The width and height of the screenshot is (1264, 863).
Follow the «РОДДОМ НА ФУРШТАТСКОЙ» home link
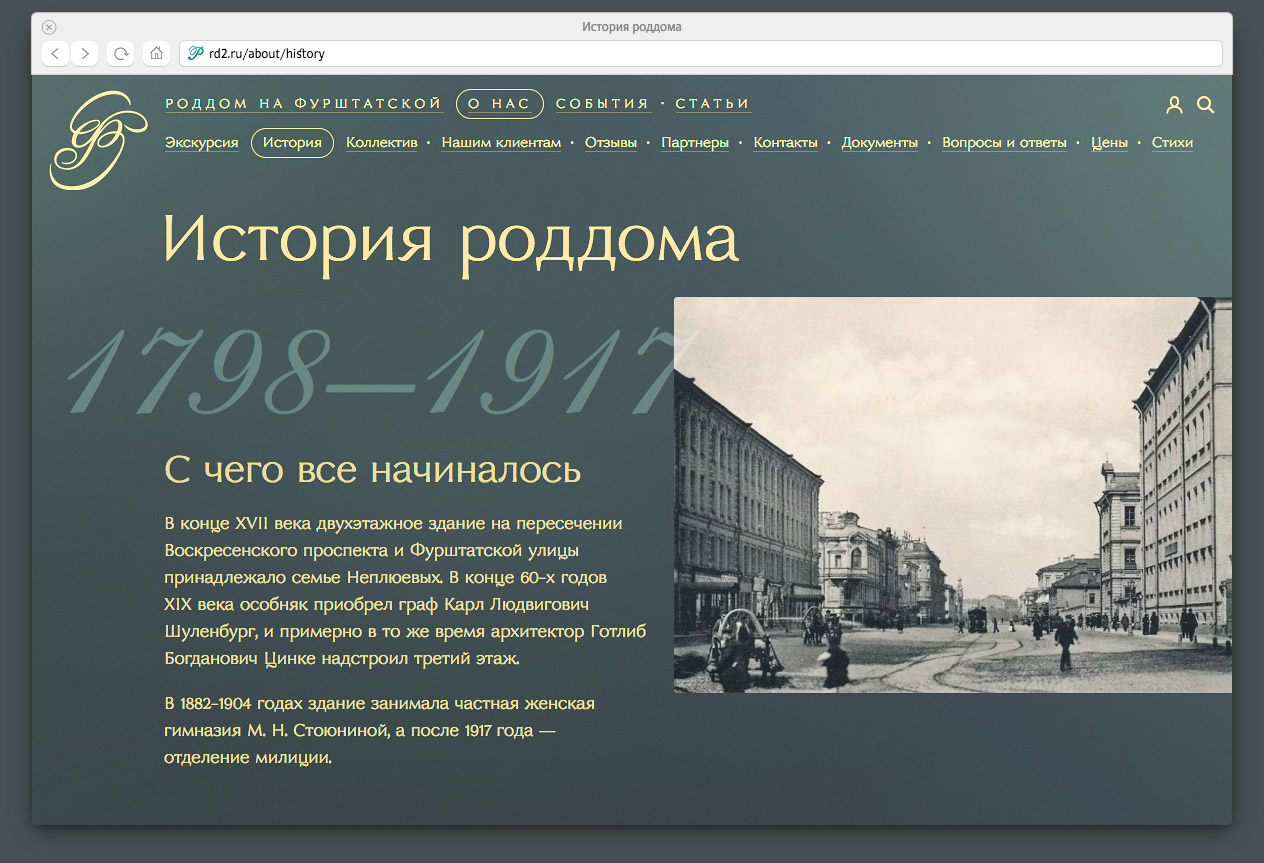click(x=303, y=104)
